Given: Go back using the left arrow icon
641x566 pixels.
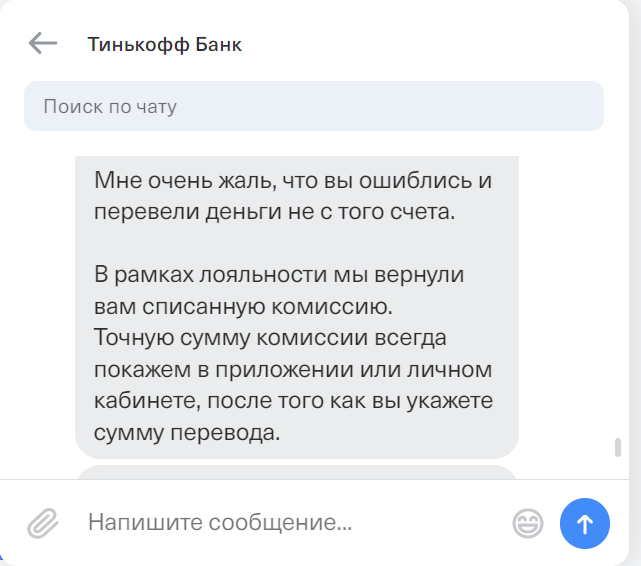Looking at the screenshot, I should pyautogui.click(x=43, y=43).
